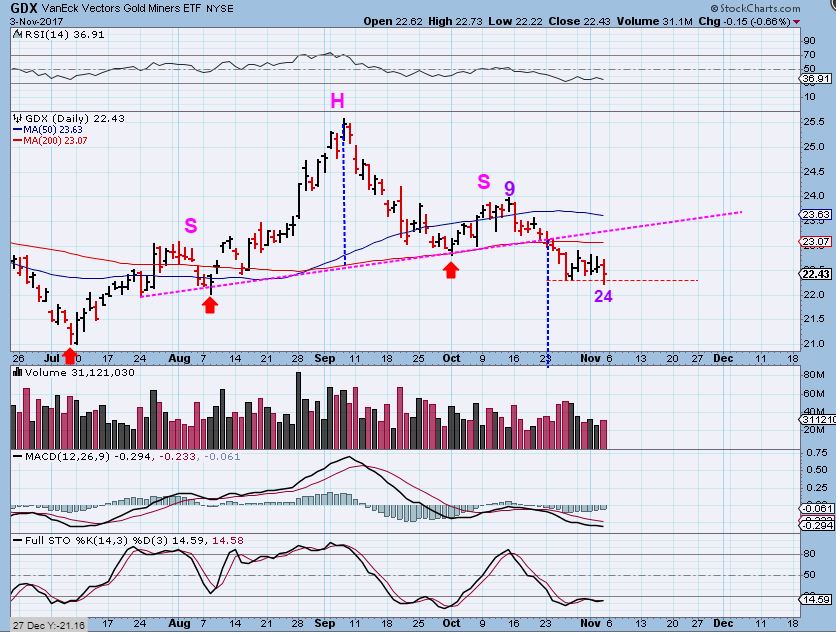Click the red down-triangle beside Chg
The height and width of the screenshot is (633, 836).
(797, 22)
